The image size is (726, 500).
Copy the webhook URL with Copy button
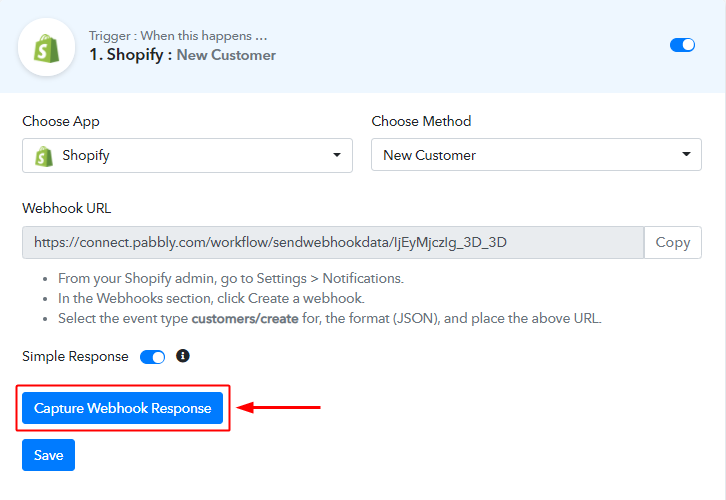(x=673, y=242)
